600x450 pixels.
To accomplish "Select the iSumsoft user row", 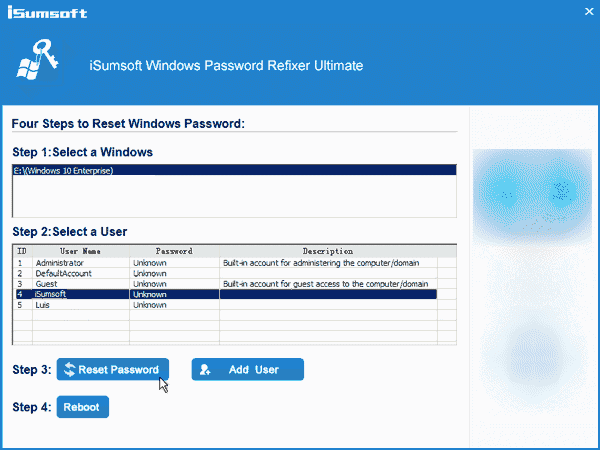I will tap(226, 294).
